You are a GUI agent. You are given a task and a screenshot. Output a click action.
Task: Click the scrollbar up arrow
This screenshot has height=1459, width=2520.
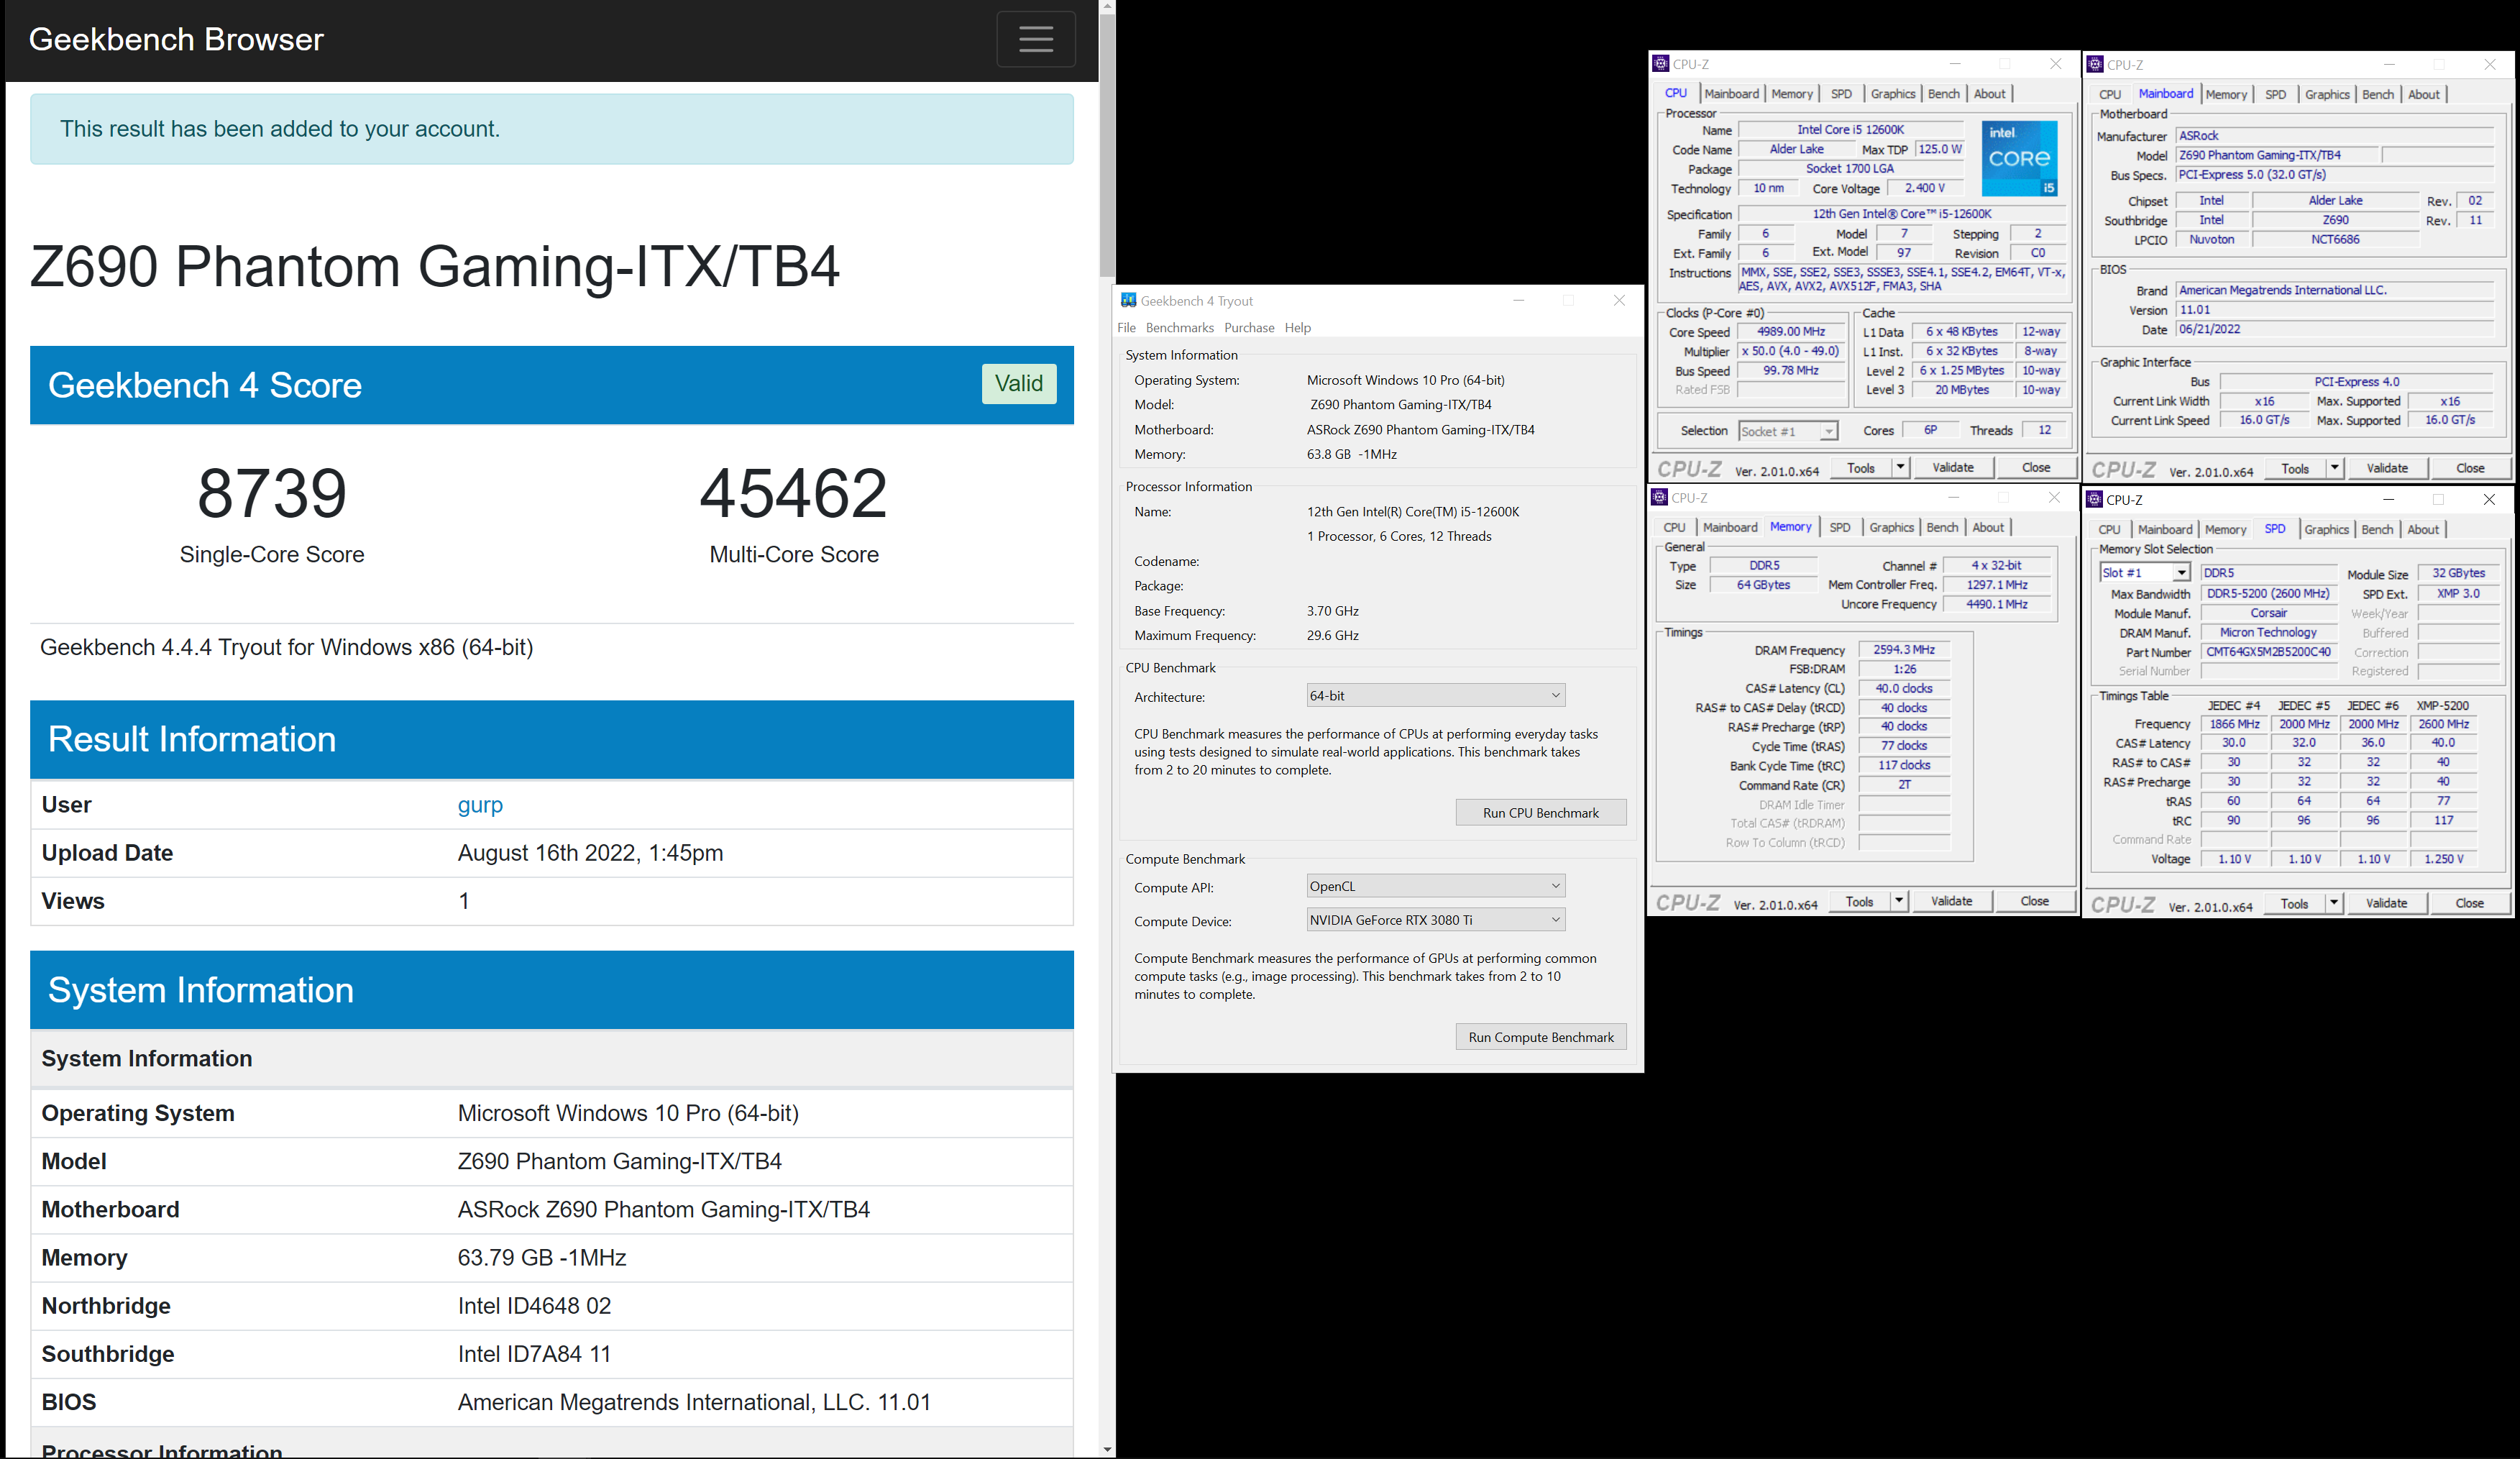pos(1106,7)
